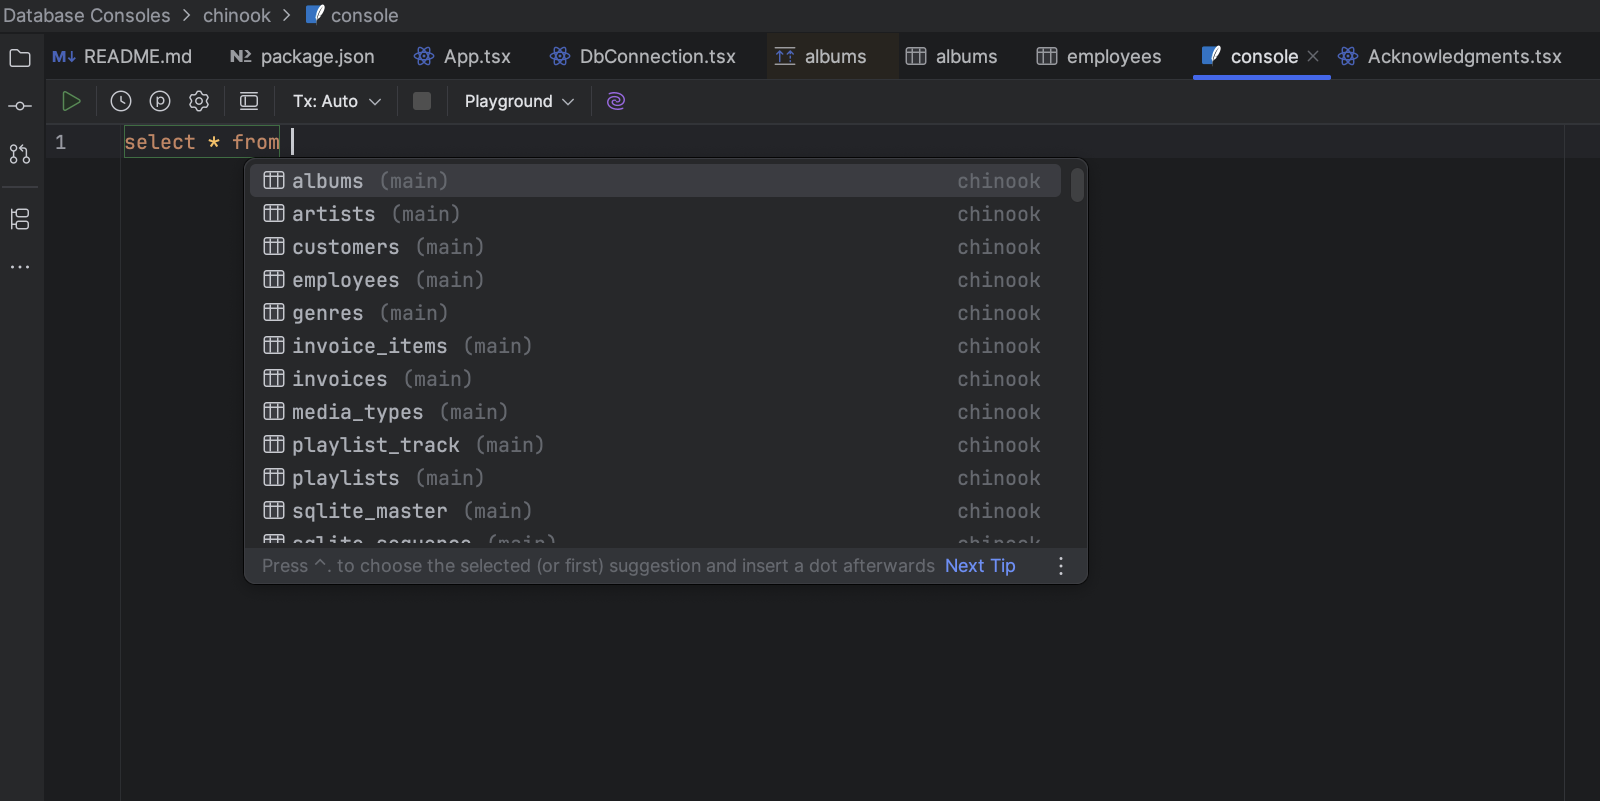Show more tool windows ellipsis
Screen dimensions: 1600x801
point(20,267)
